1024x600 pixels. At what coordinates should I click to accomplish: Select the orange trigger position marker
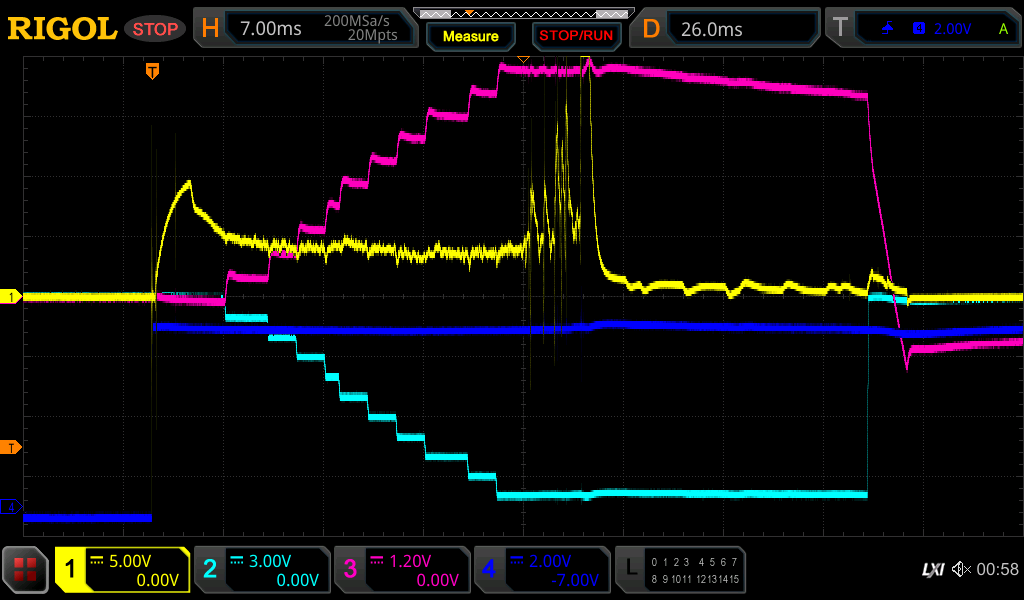(152, 70)
